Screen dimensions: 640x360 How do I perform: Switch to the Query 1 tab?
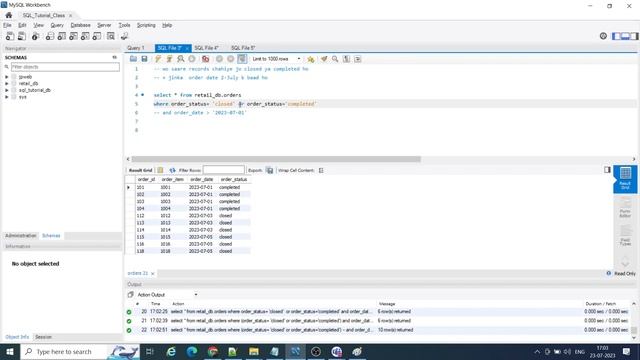(136, 48)
